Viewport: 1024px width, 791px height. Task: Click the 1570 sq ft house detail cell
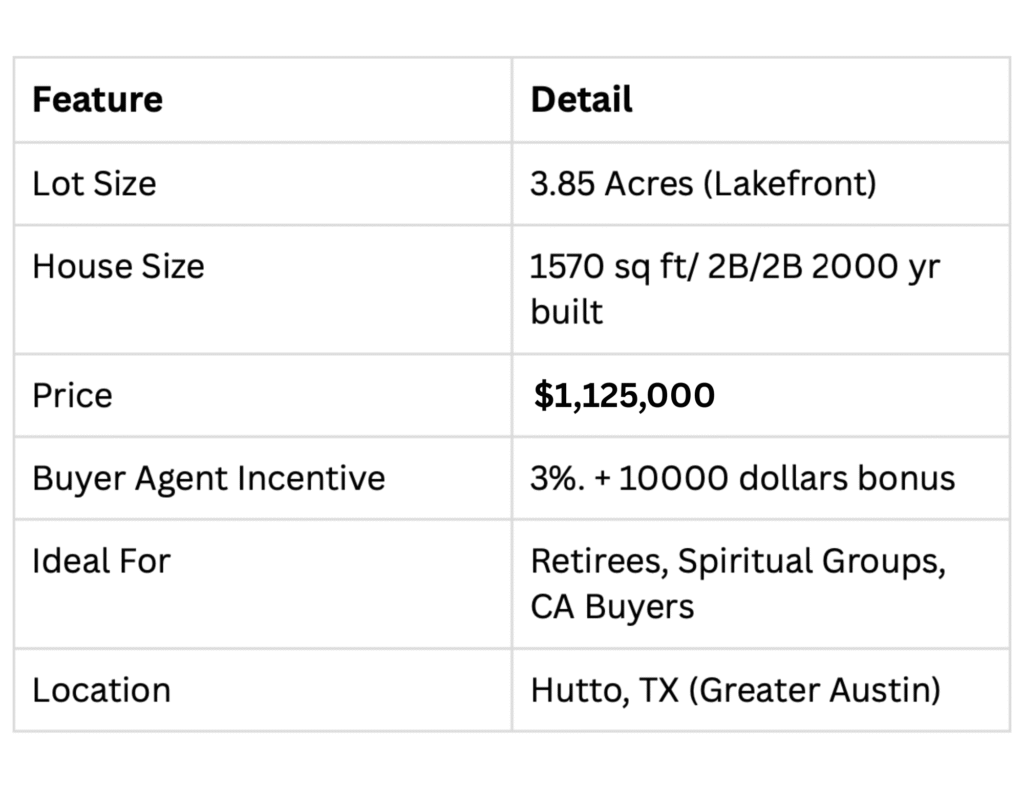[x=761, y=289]
